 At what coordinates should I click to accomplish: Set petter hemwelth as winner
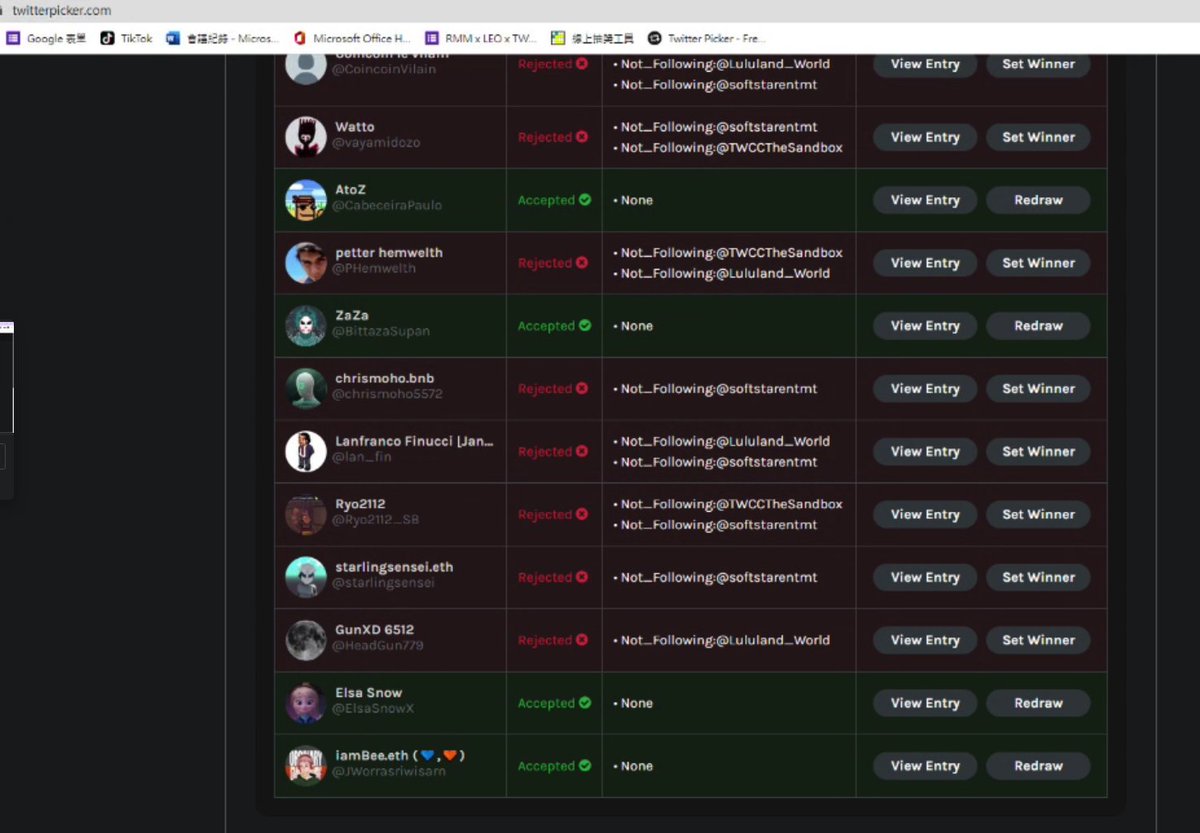[x=1037, y=263]
